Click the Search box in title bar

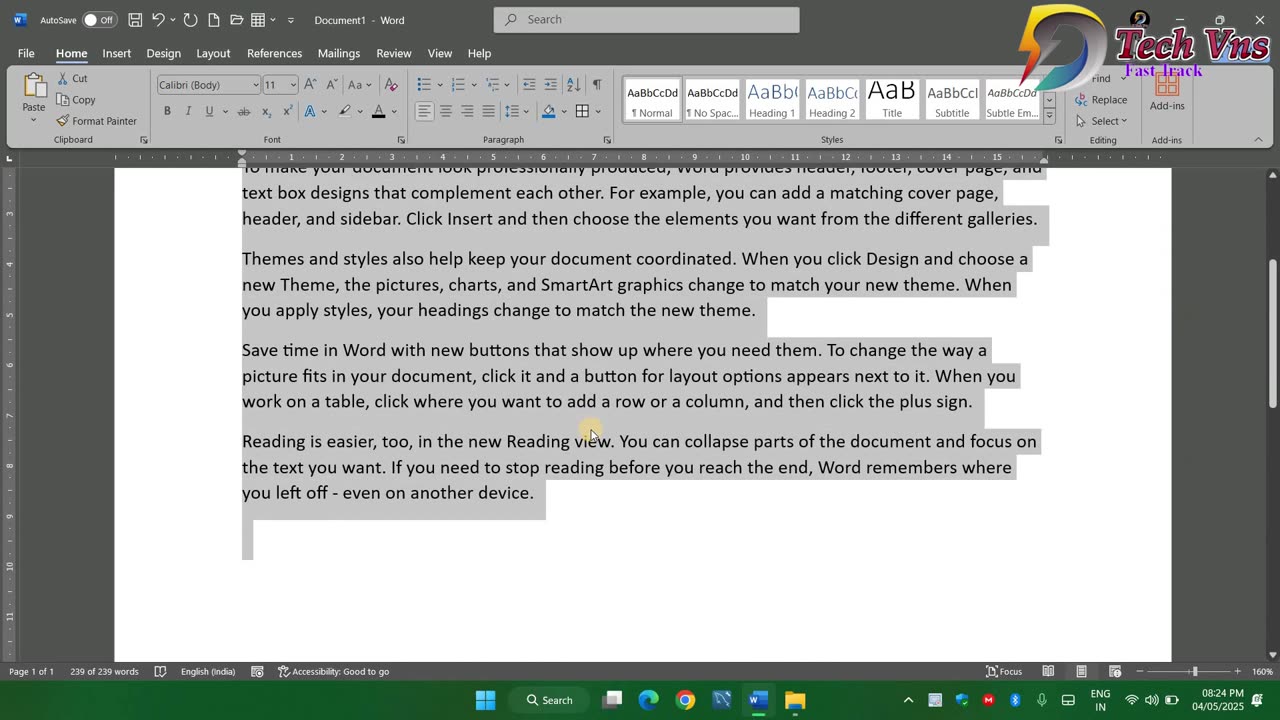click(x=646, y=20)
